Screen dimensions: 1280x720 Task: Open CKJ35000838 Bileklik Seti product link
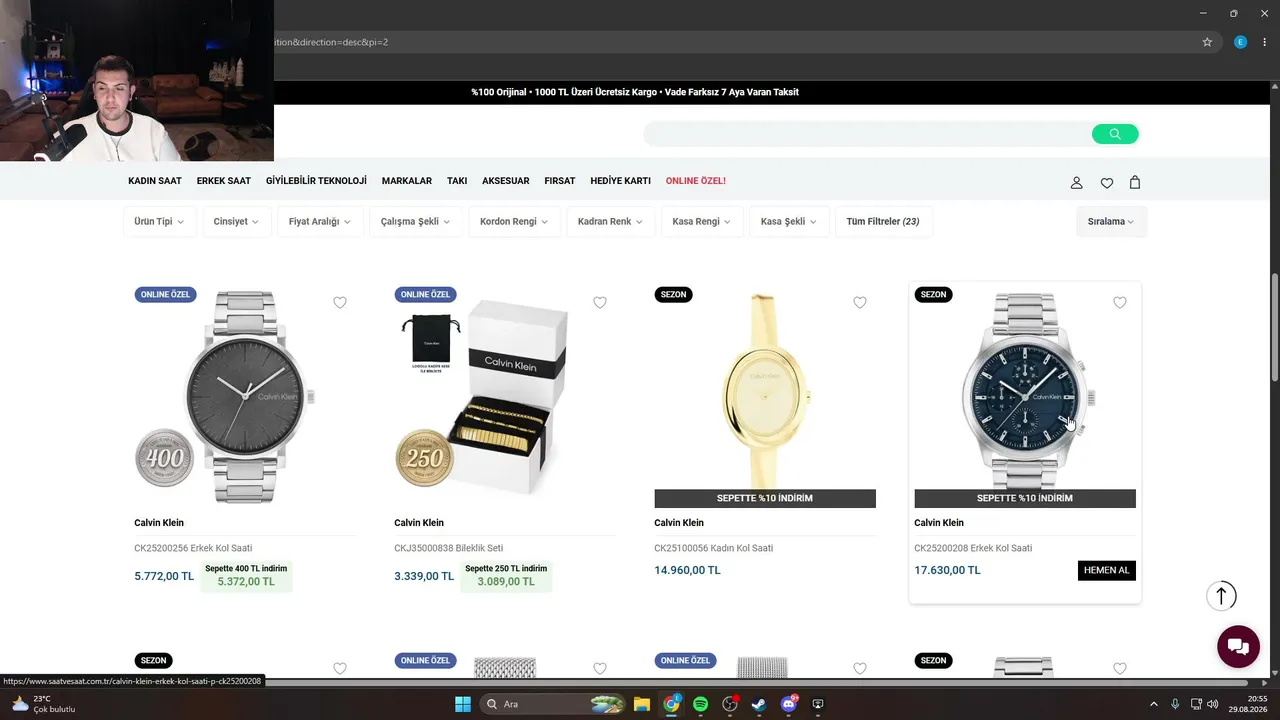coord(449,548)
